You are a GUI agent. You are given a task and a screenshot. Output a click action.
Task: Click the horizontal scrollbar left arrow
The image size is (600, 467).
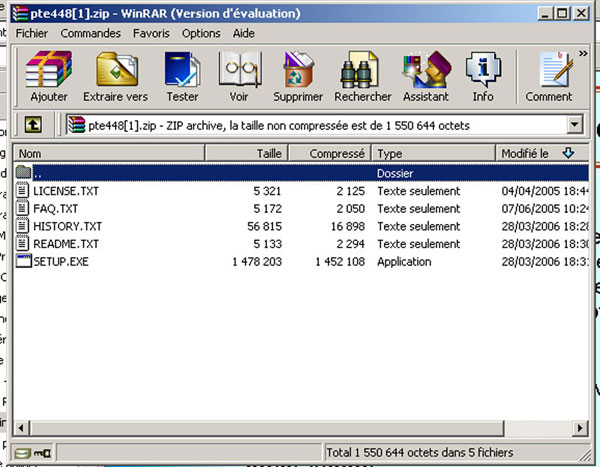21,428
